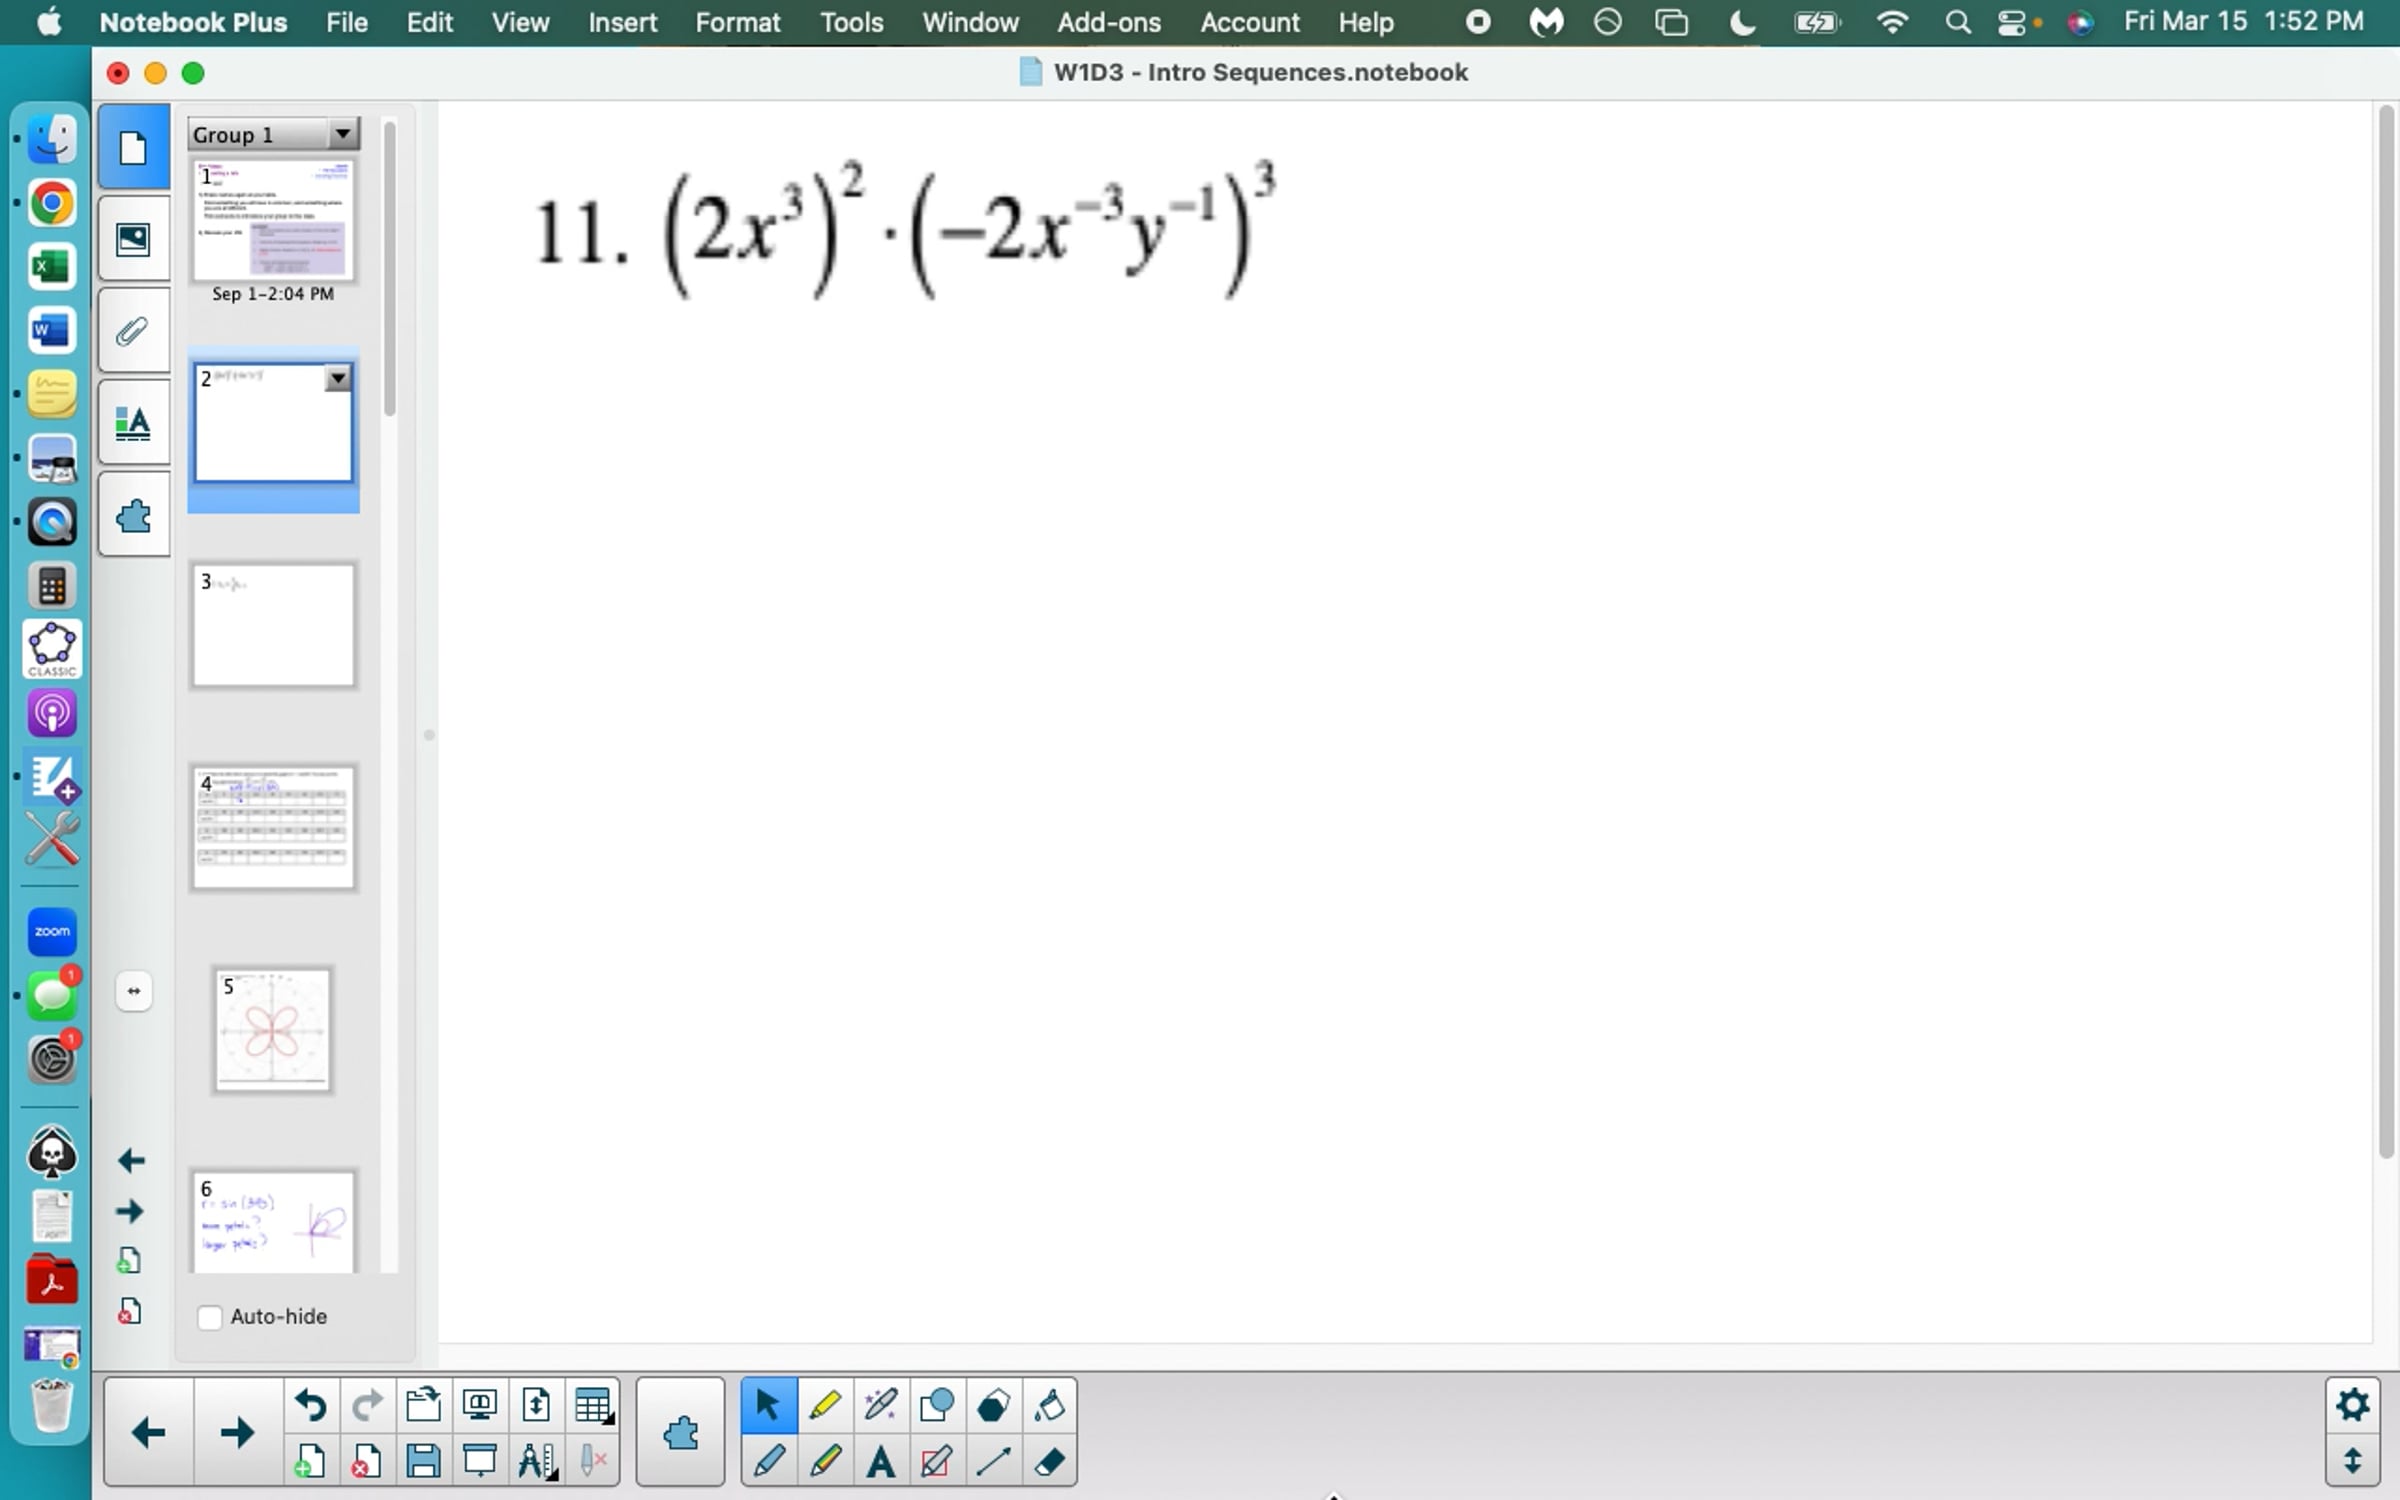This screenshot has height=1500, width=2400.
Task: Choose the Fill bucket tool
Action: 1049,1405
